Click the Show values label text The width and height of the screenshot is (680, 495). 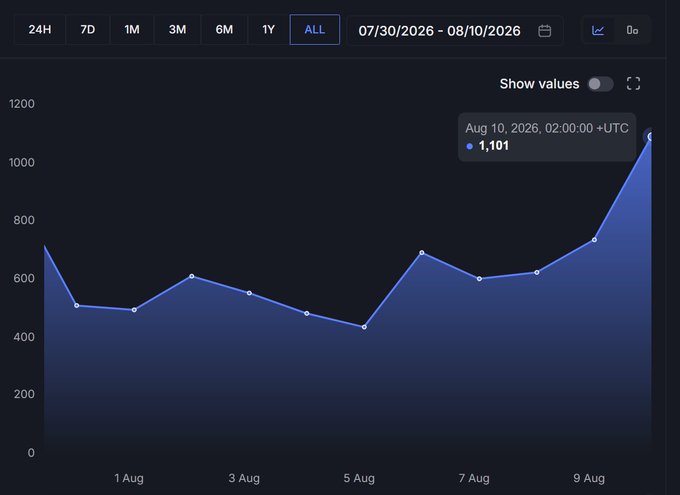[539, 84]
